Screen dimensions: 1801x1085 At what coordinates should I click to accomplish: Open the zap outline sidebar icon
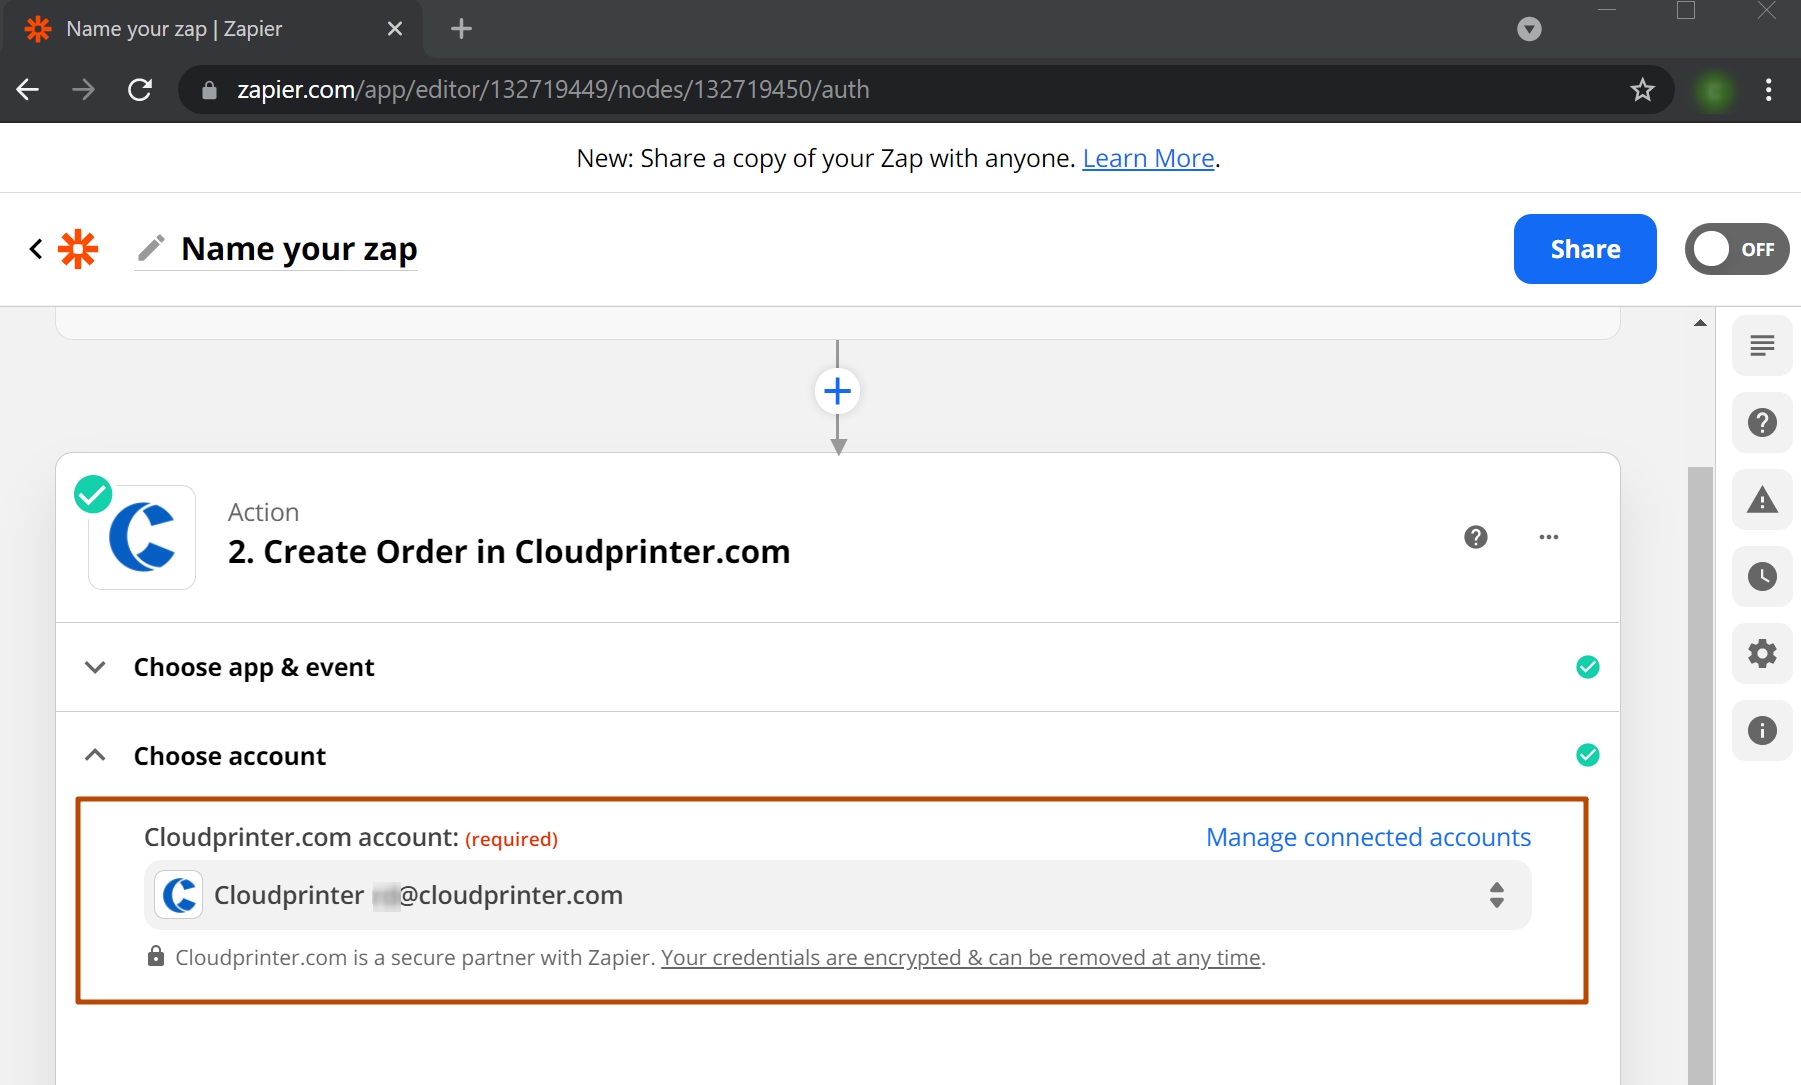click(1762, 346)
